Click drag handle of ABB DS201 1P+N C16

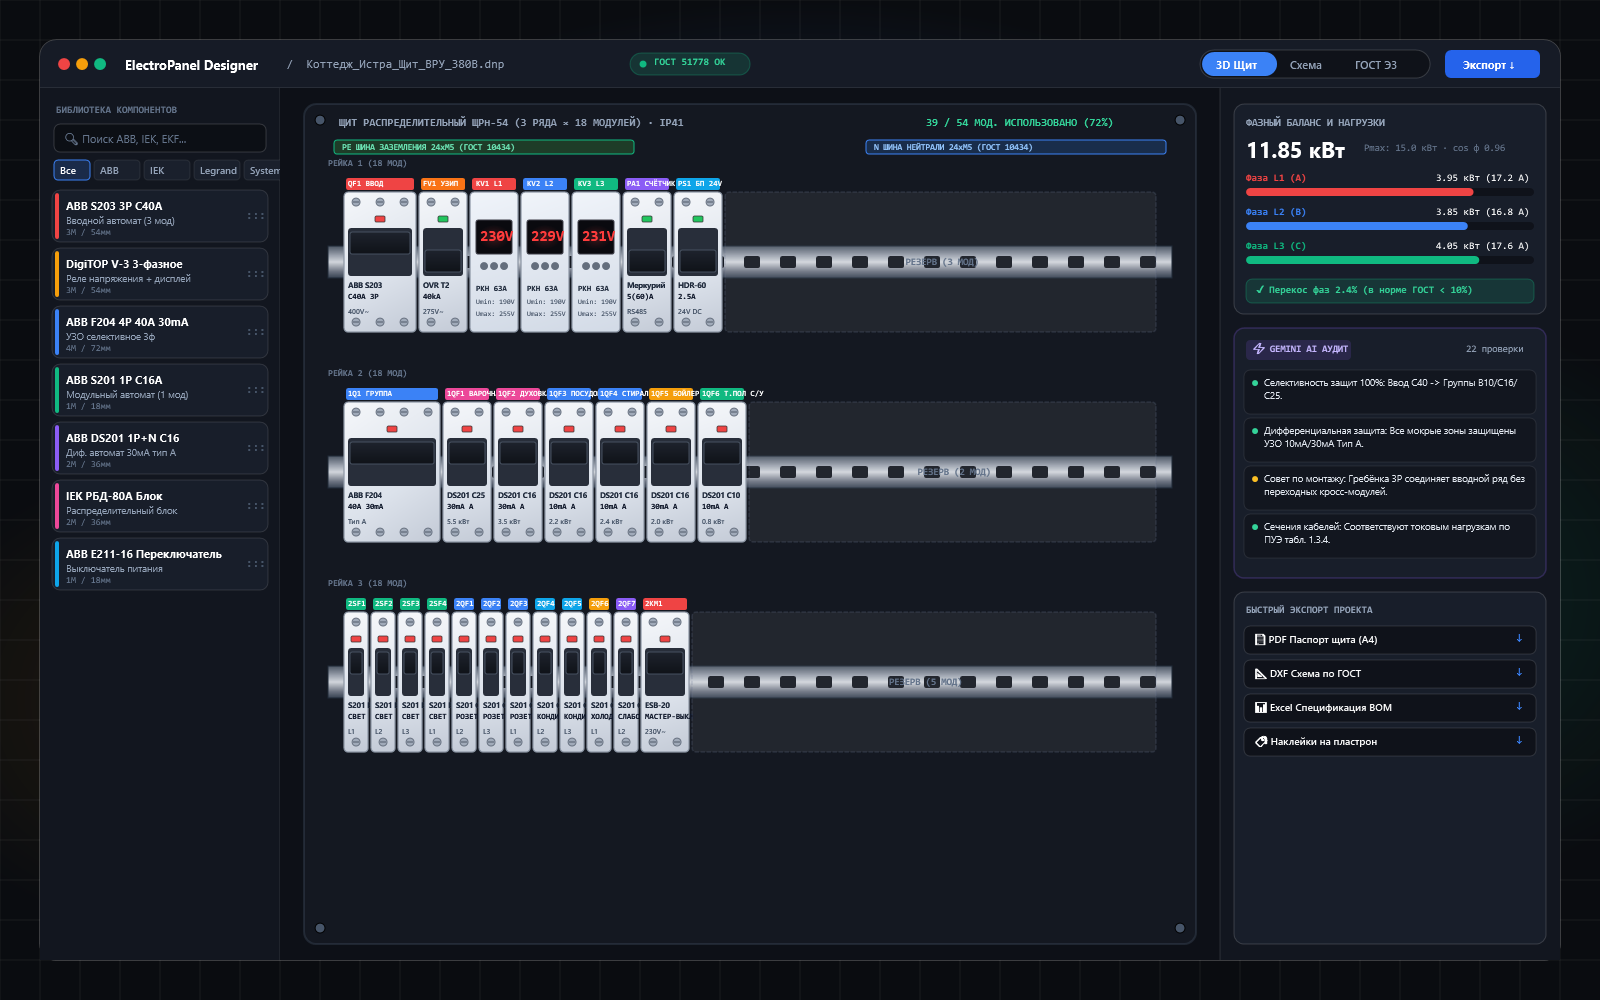pos(256,448)
